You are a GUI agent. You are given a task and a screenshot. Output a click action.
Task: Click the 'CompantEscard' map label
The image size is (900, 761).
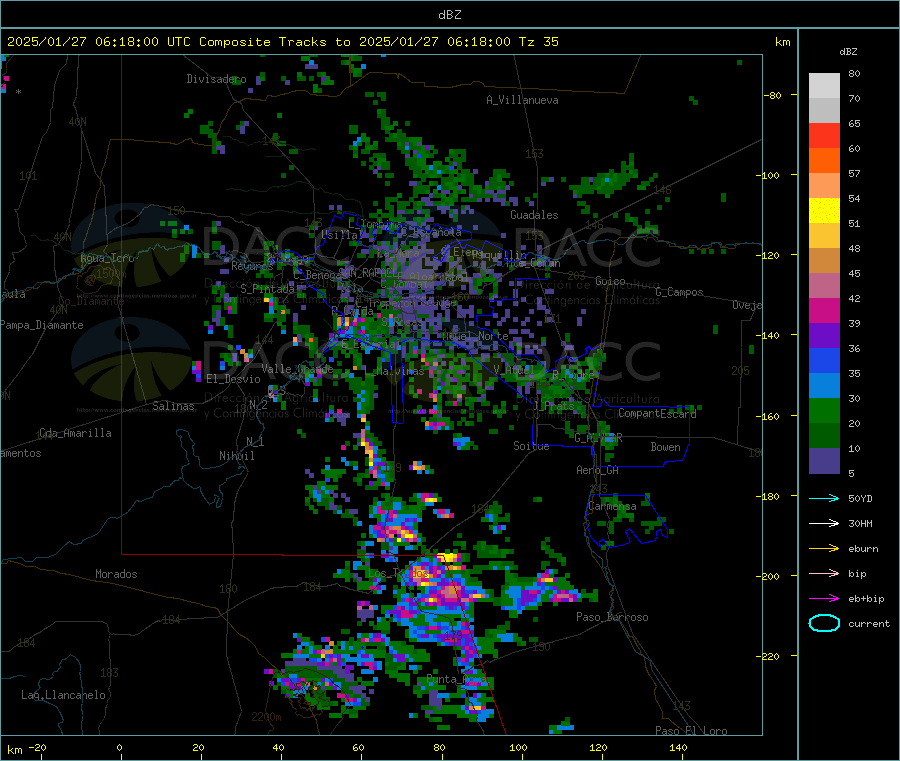point(657,413)
